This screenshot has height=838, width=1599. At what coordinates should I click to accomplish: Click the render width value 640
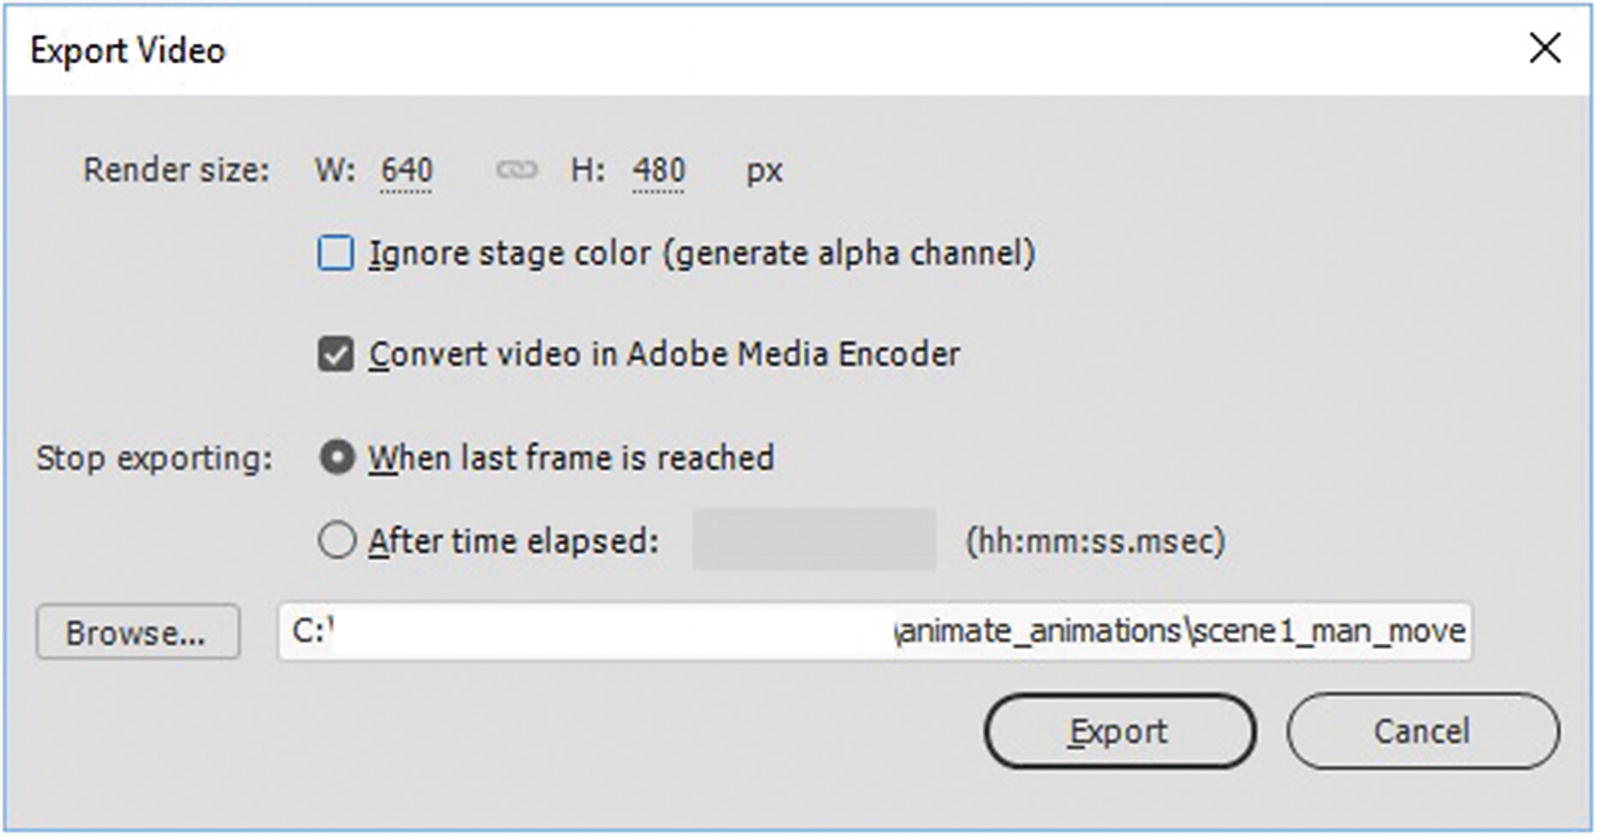pos(406,171)
